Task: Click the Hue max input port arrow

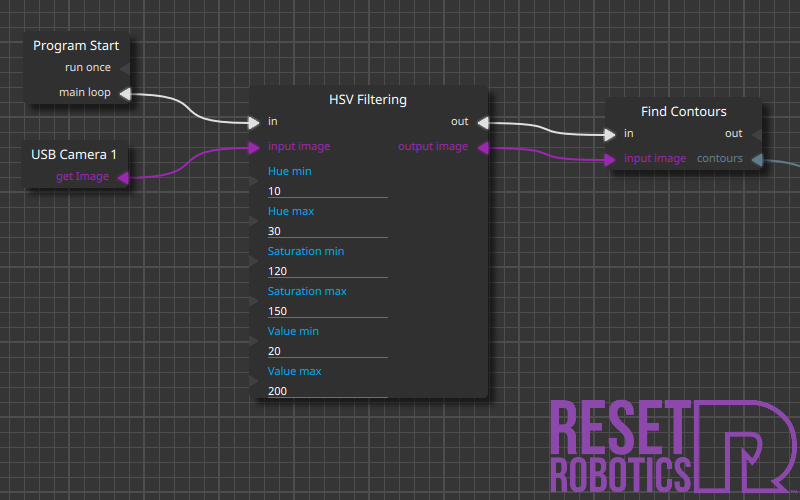Action: coord(254,221)
